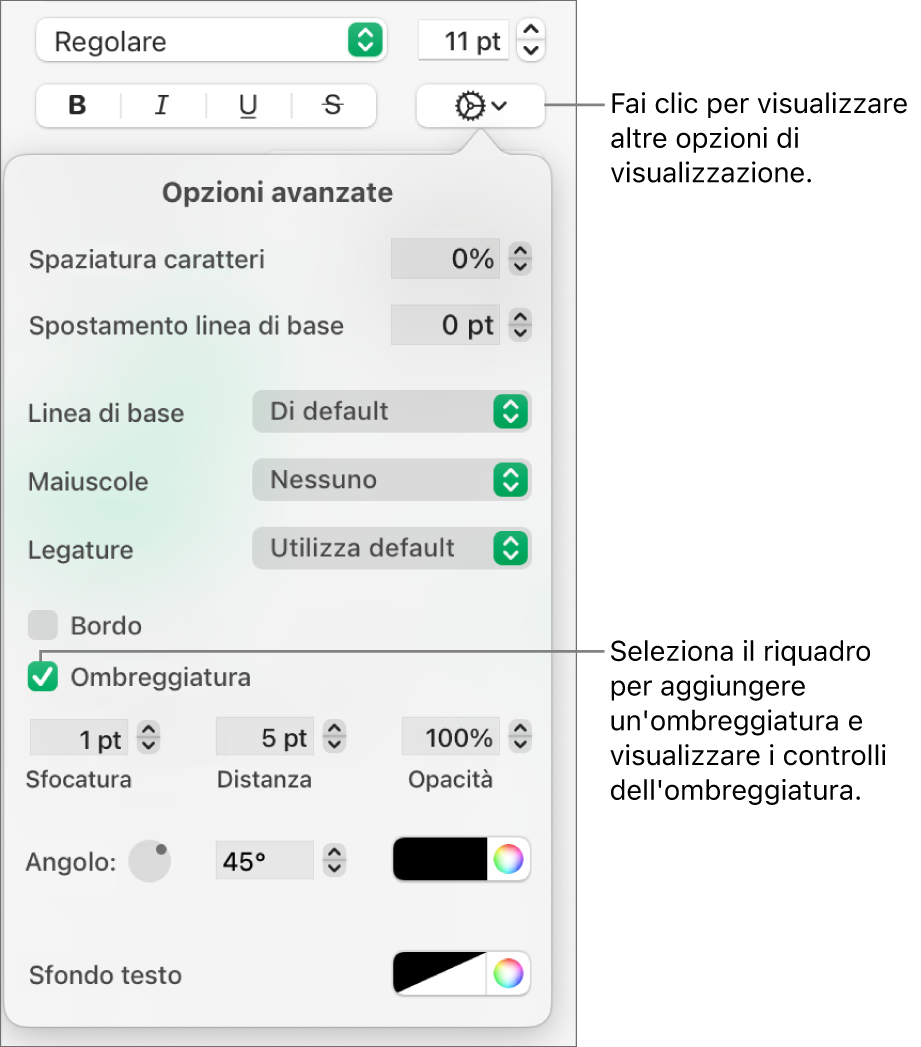The image size is (921, 1047).
Task: Increase the Distanza value to 6 pt
Action: (x=333, y=731)
